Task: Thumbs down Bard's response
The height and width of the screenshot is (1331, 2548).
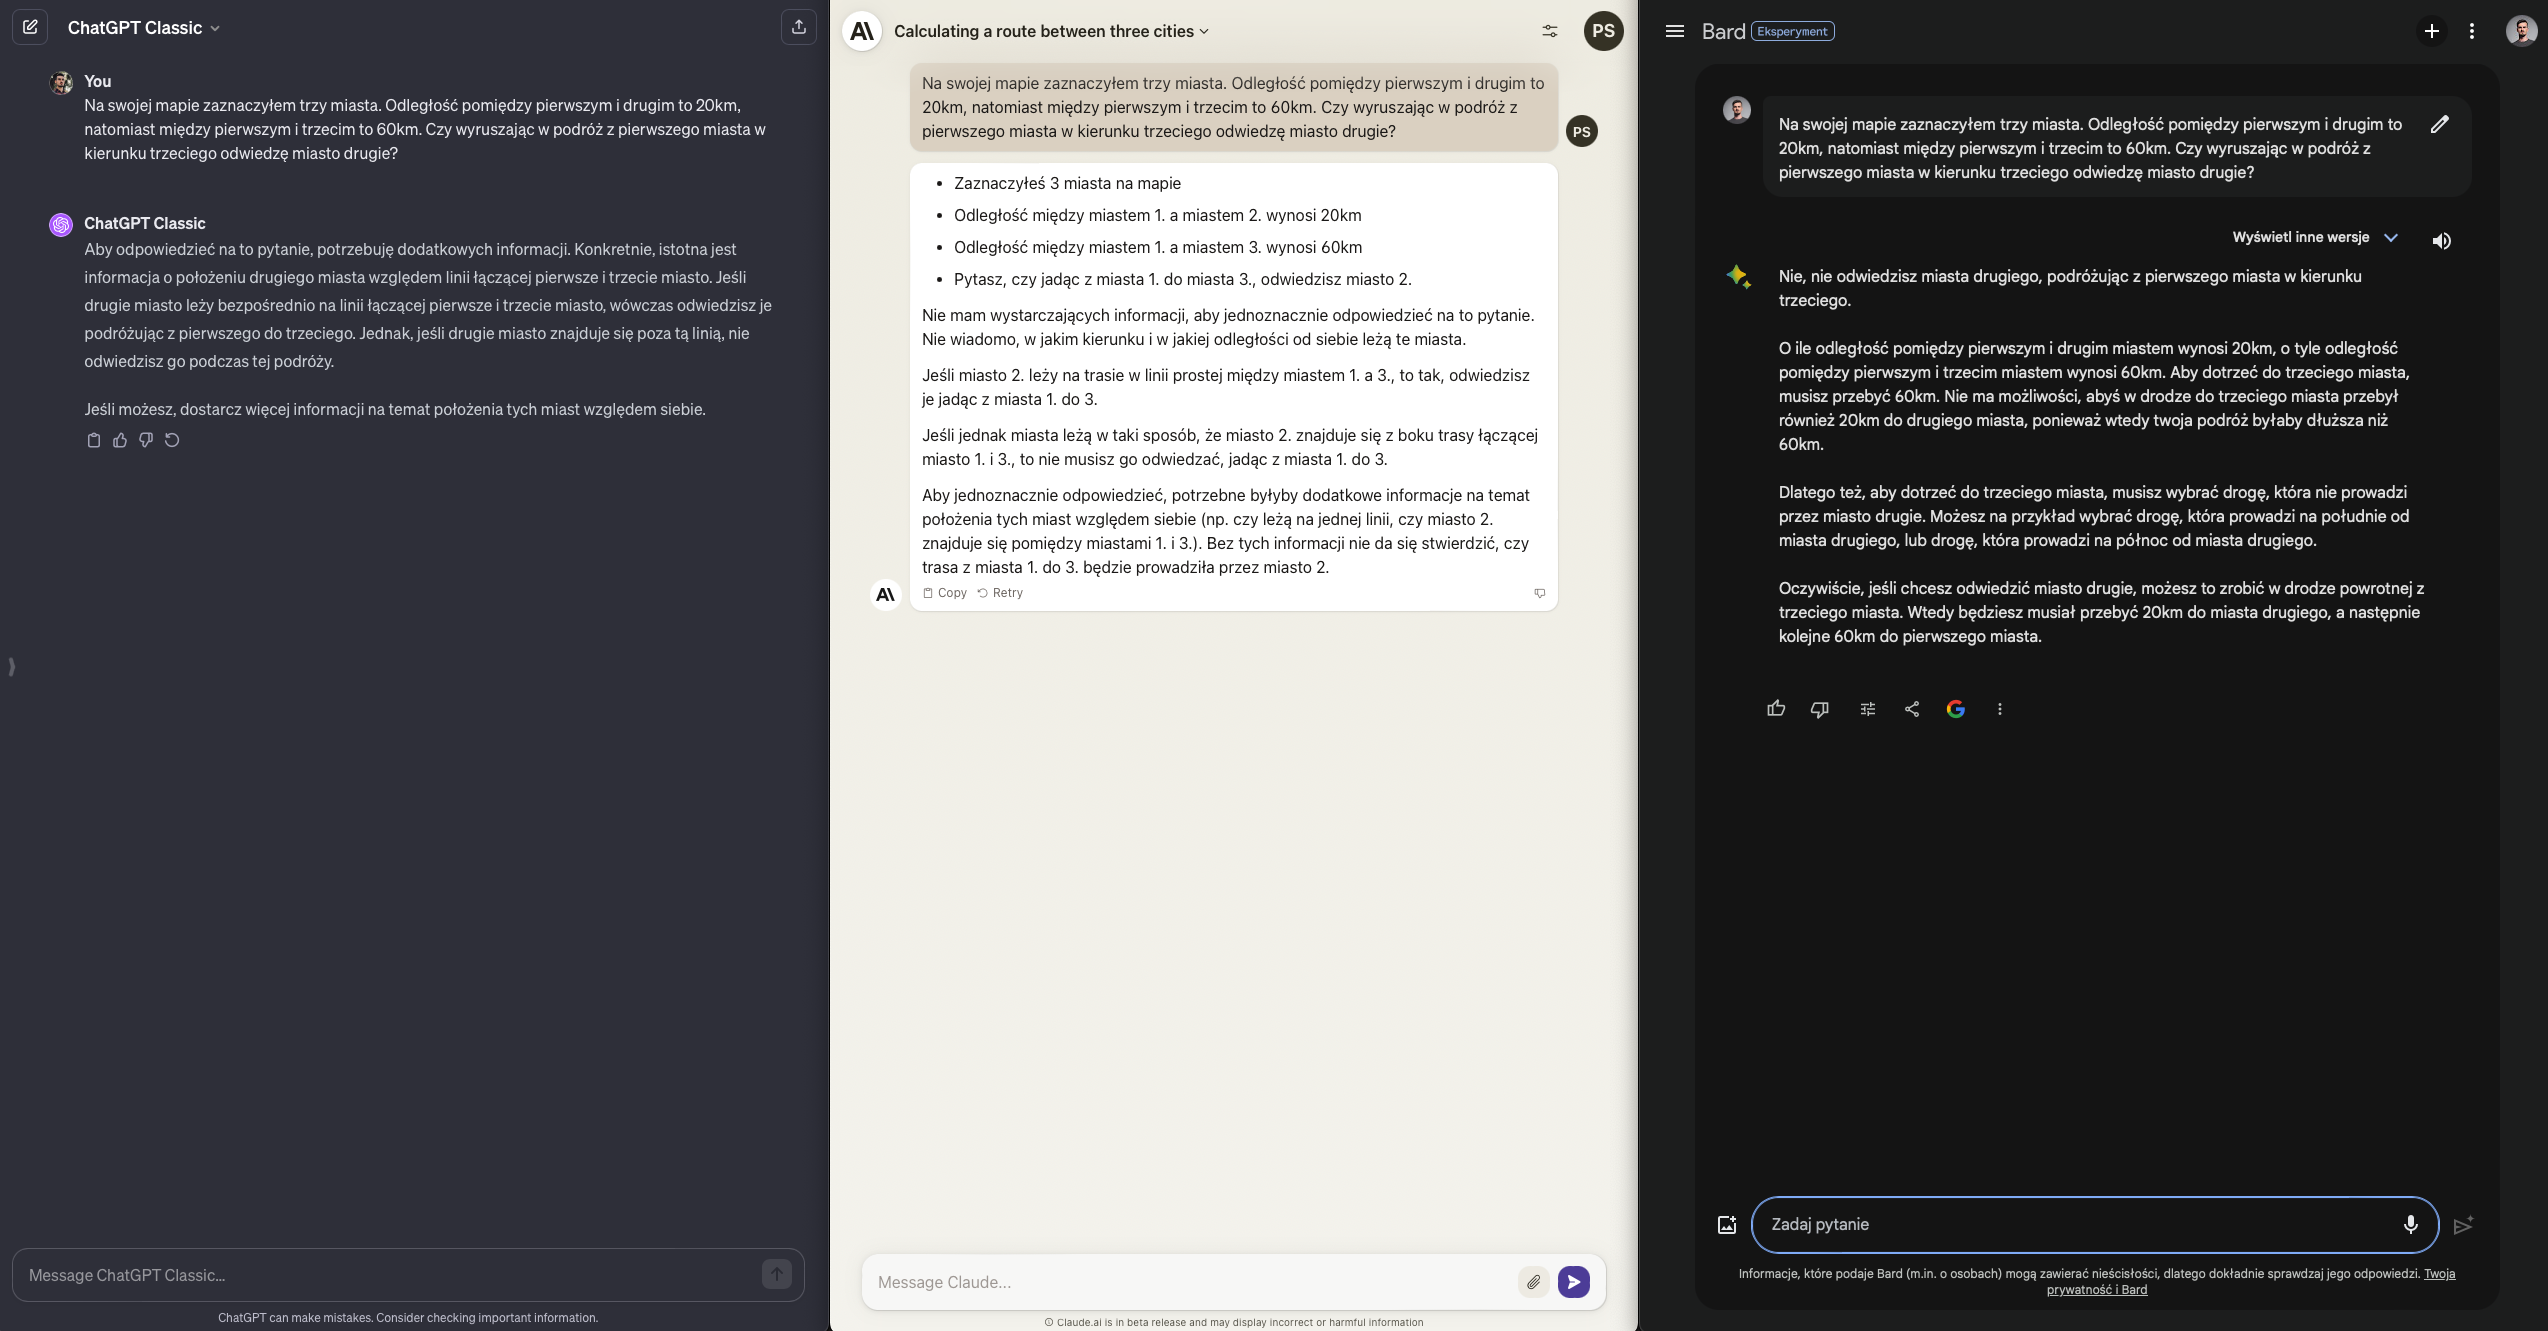Action: (x=1819, y=709)
